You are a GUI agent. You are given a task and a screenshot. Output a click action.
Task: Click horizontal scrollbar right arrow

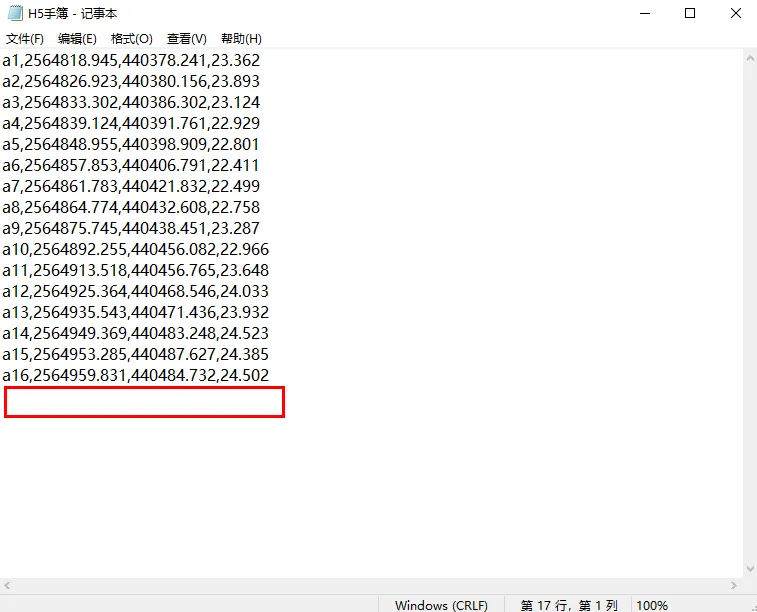pos(734,585)
